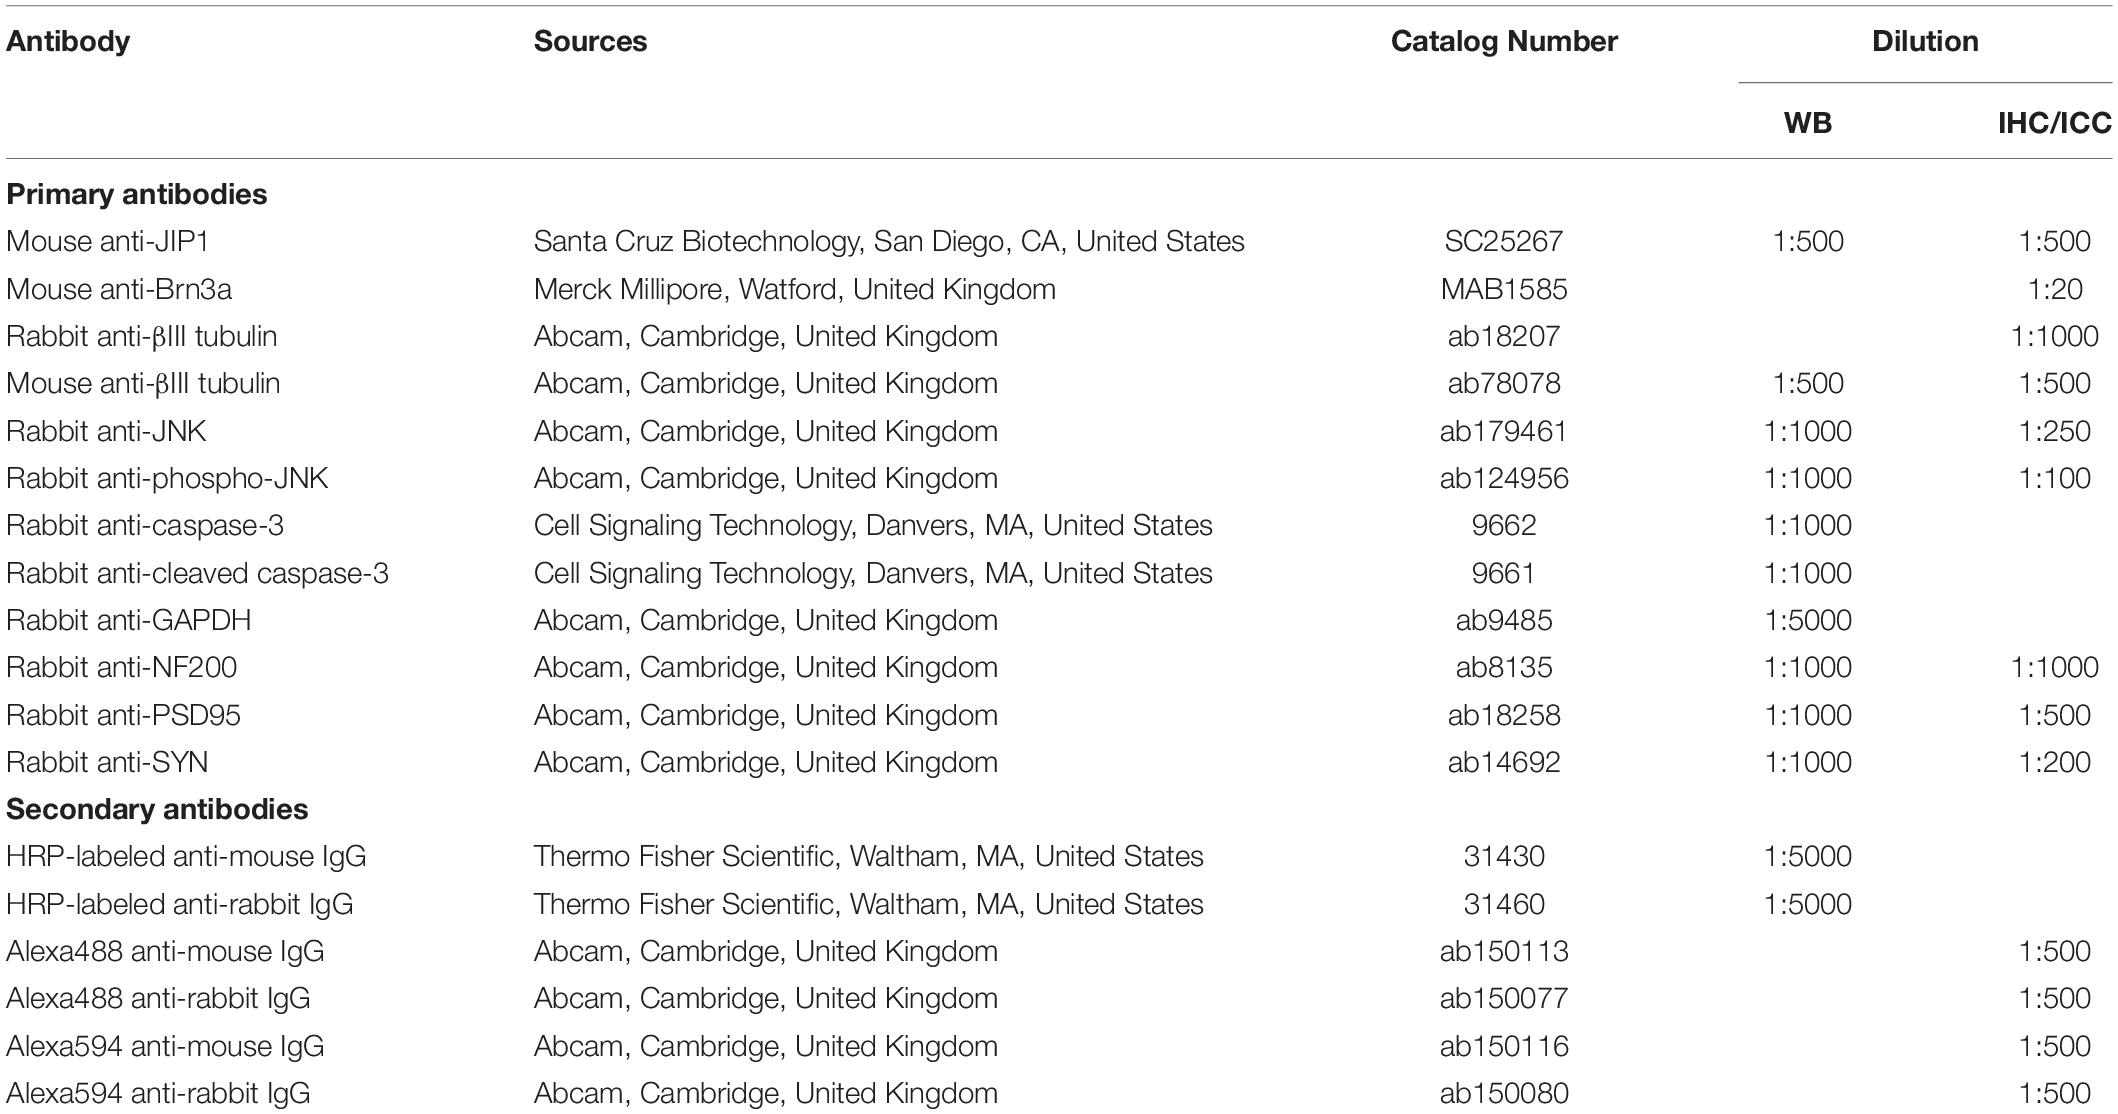This screenshot has width=2118, height=1114.
Task: Select Rabbit anti-cleaved caspase-3 entry
Action: [x=197, y=573]
